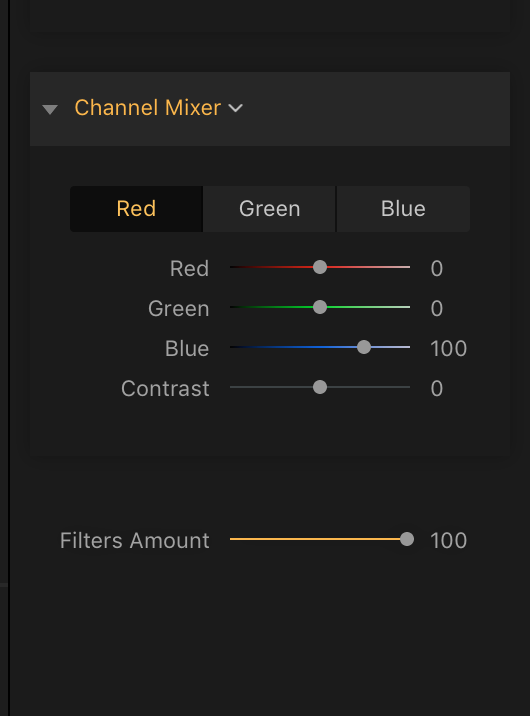
Task: Switch to the Blue channel tab
Action: pos(403,209)
